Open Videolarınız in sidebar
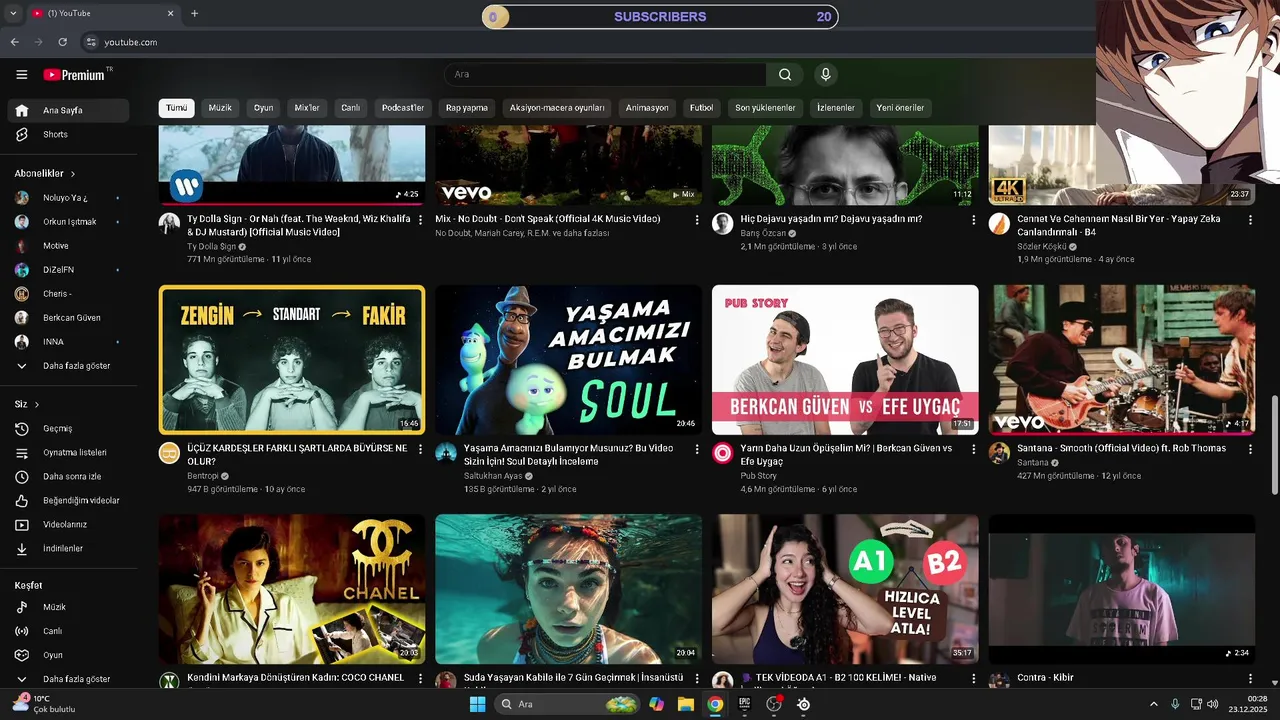 [68, 525]
